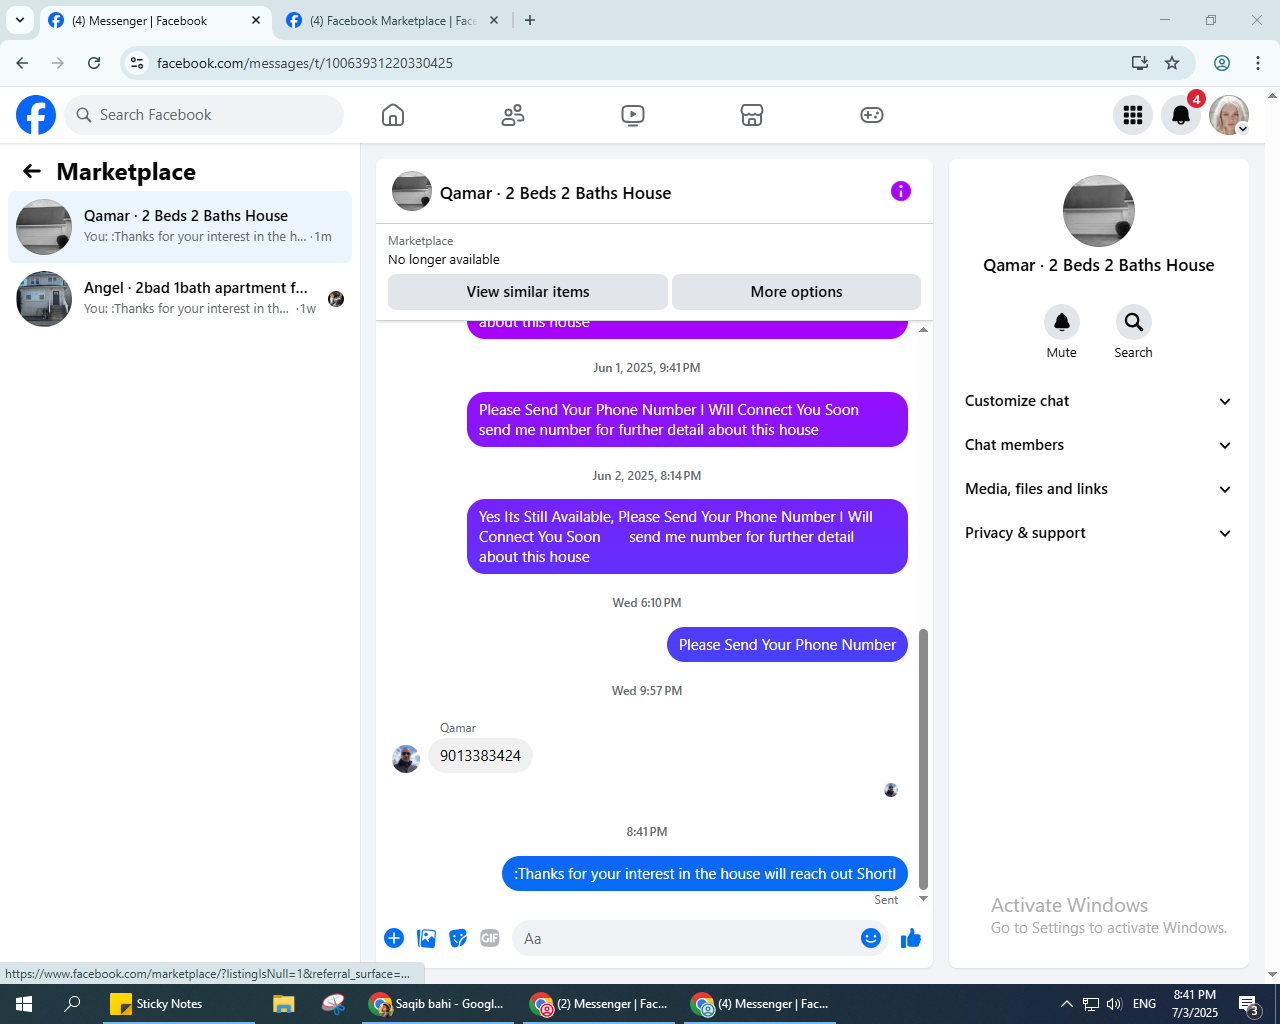Screen dimensions: 1280x1024
Task: Open the Video icon in top navigation
Action: tap(633, 115)
